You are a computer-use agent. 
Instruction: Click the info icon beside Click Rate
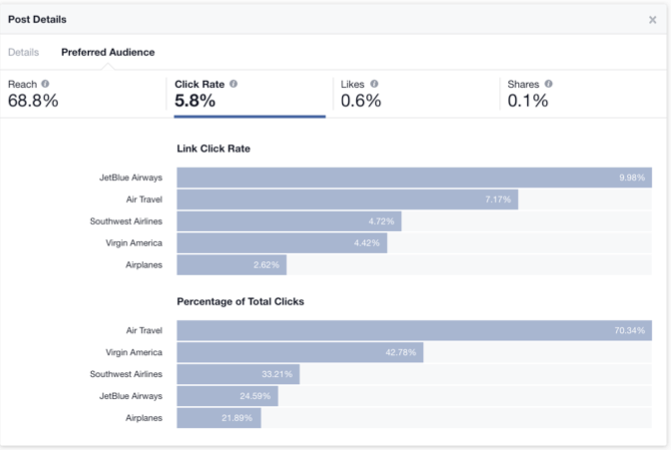point(233,84)
